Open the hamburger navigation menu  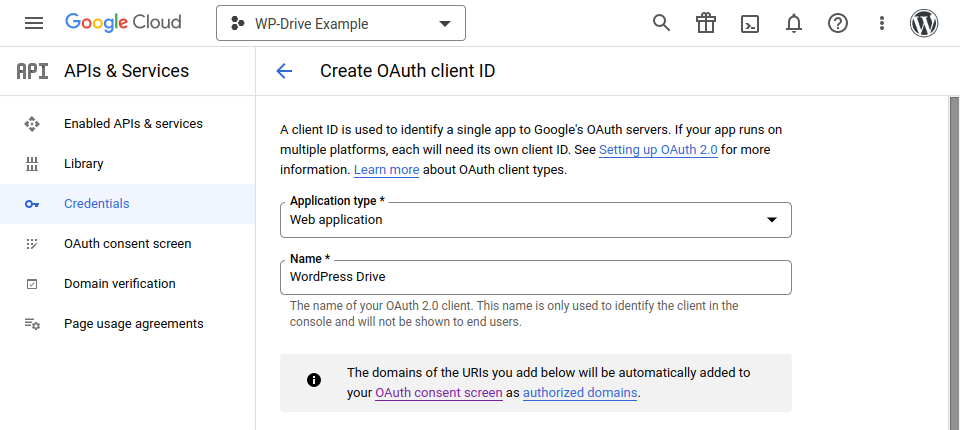pyautogui.click(x=34, y=23)
